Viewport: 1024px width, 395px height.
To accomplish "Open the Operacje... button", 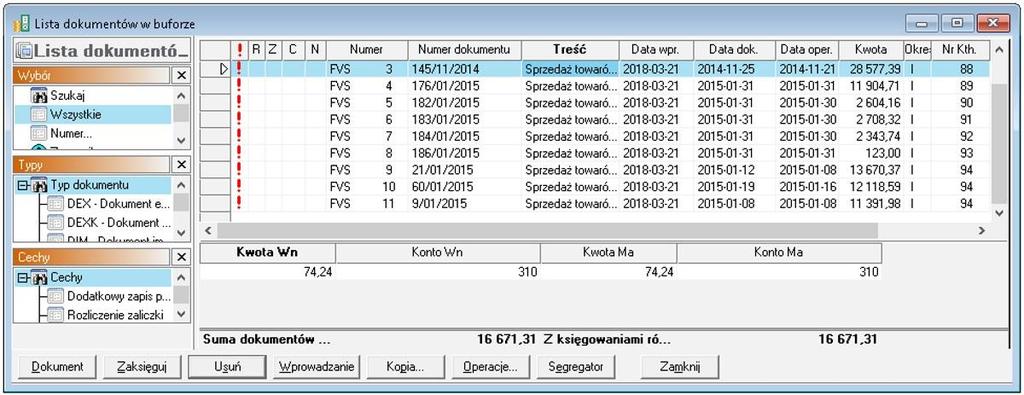I will click(x=490, y=367).
